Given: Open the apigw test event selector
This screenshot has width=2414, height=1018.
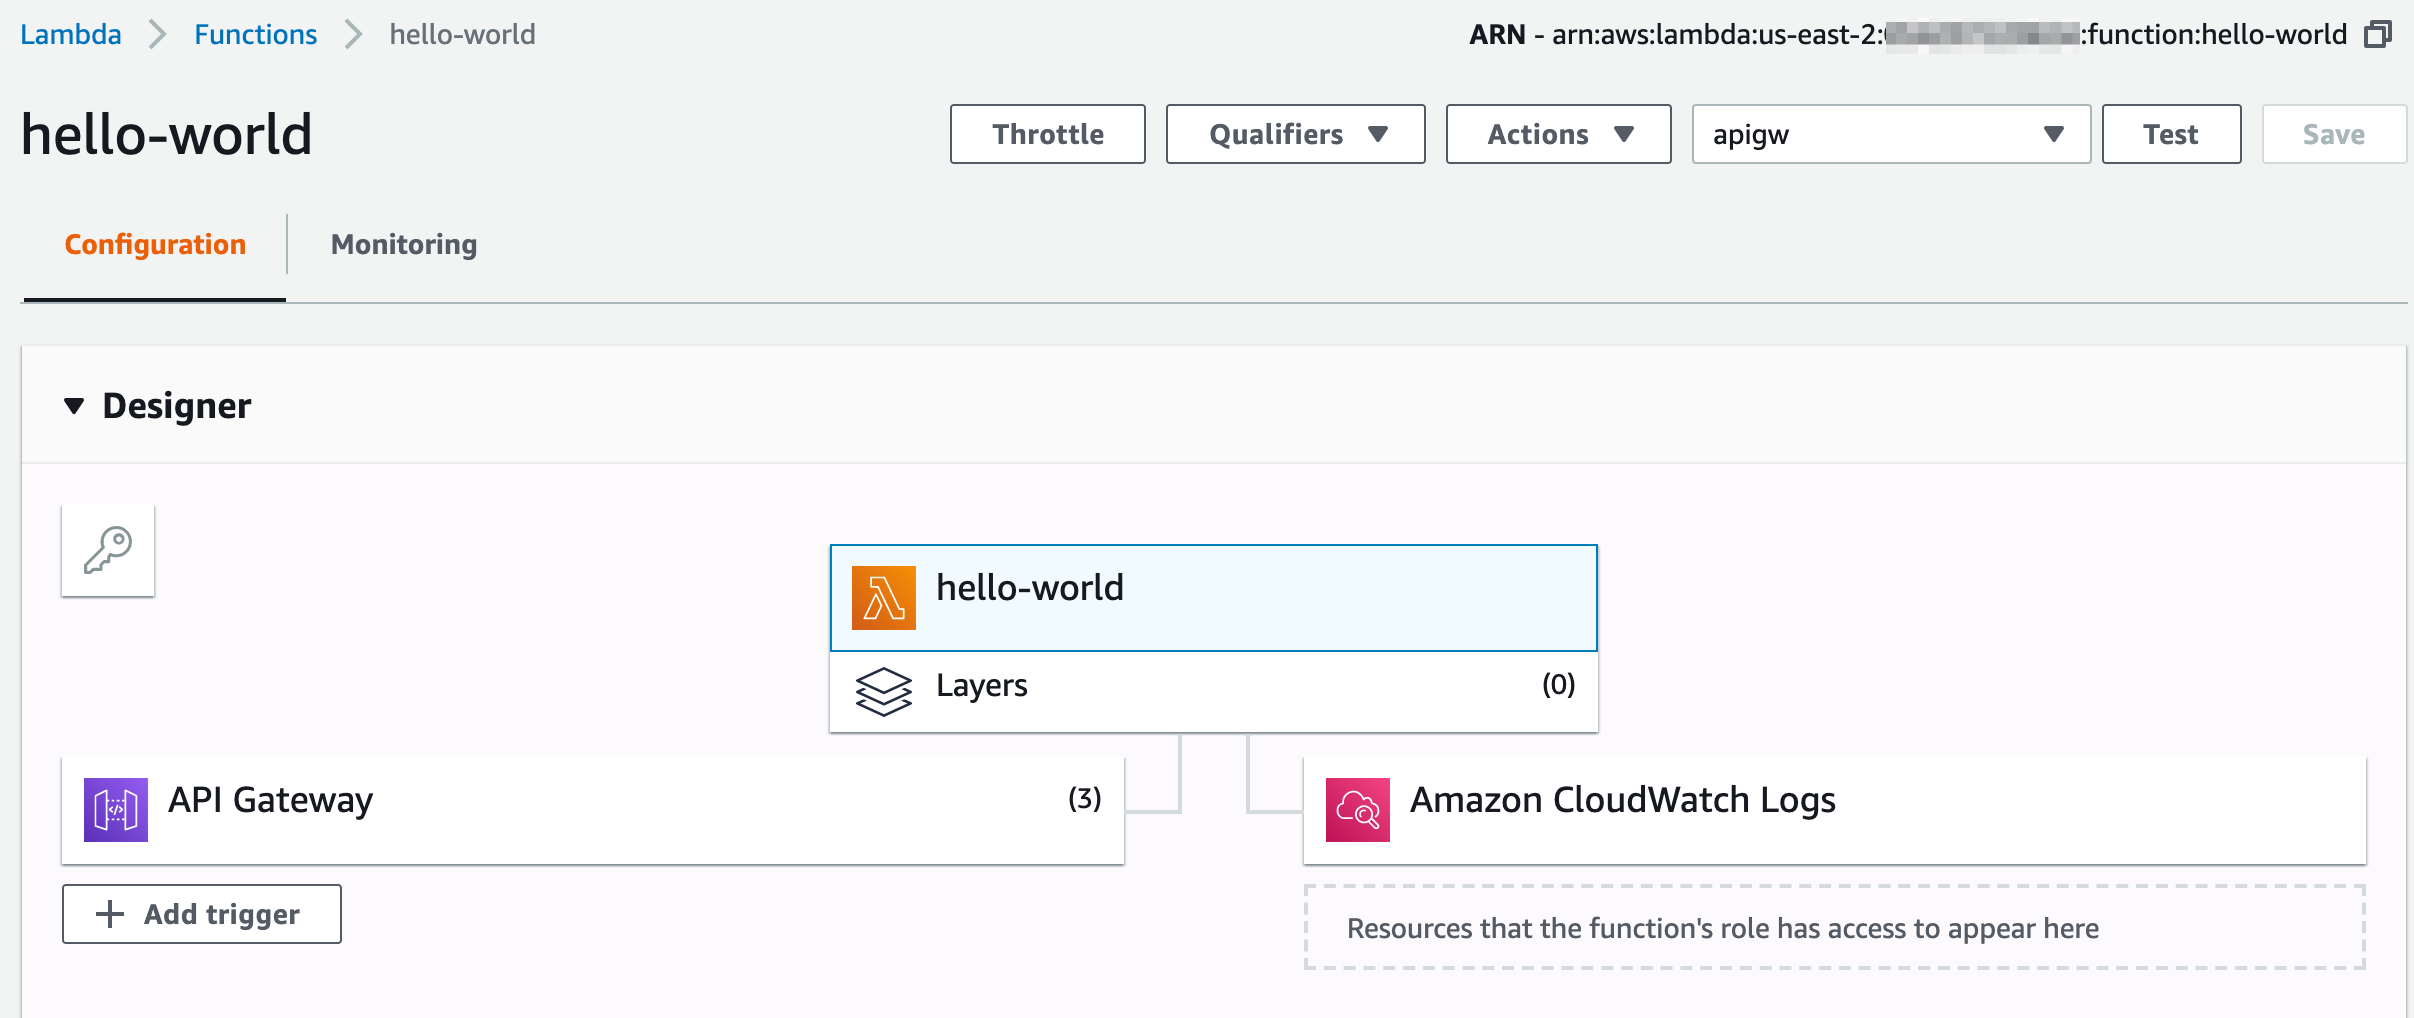Looking at the screenshot, I should 1890,134.
